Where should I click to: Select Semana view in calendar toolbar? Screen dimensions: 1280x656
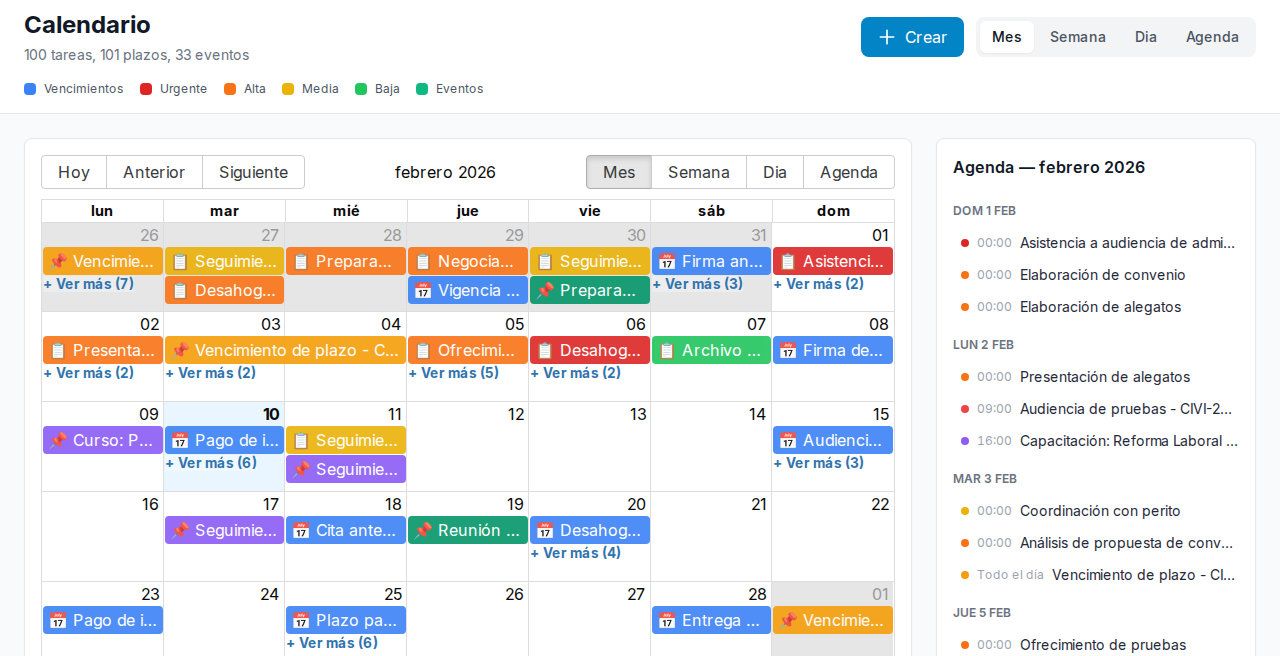(699, 172)
